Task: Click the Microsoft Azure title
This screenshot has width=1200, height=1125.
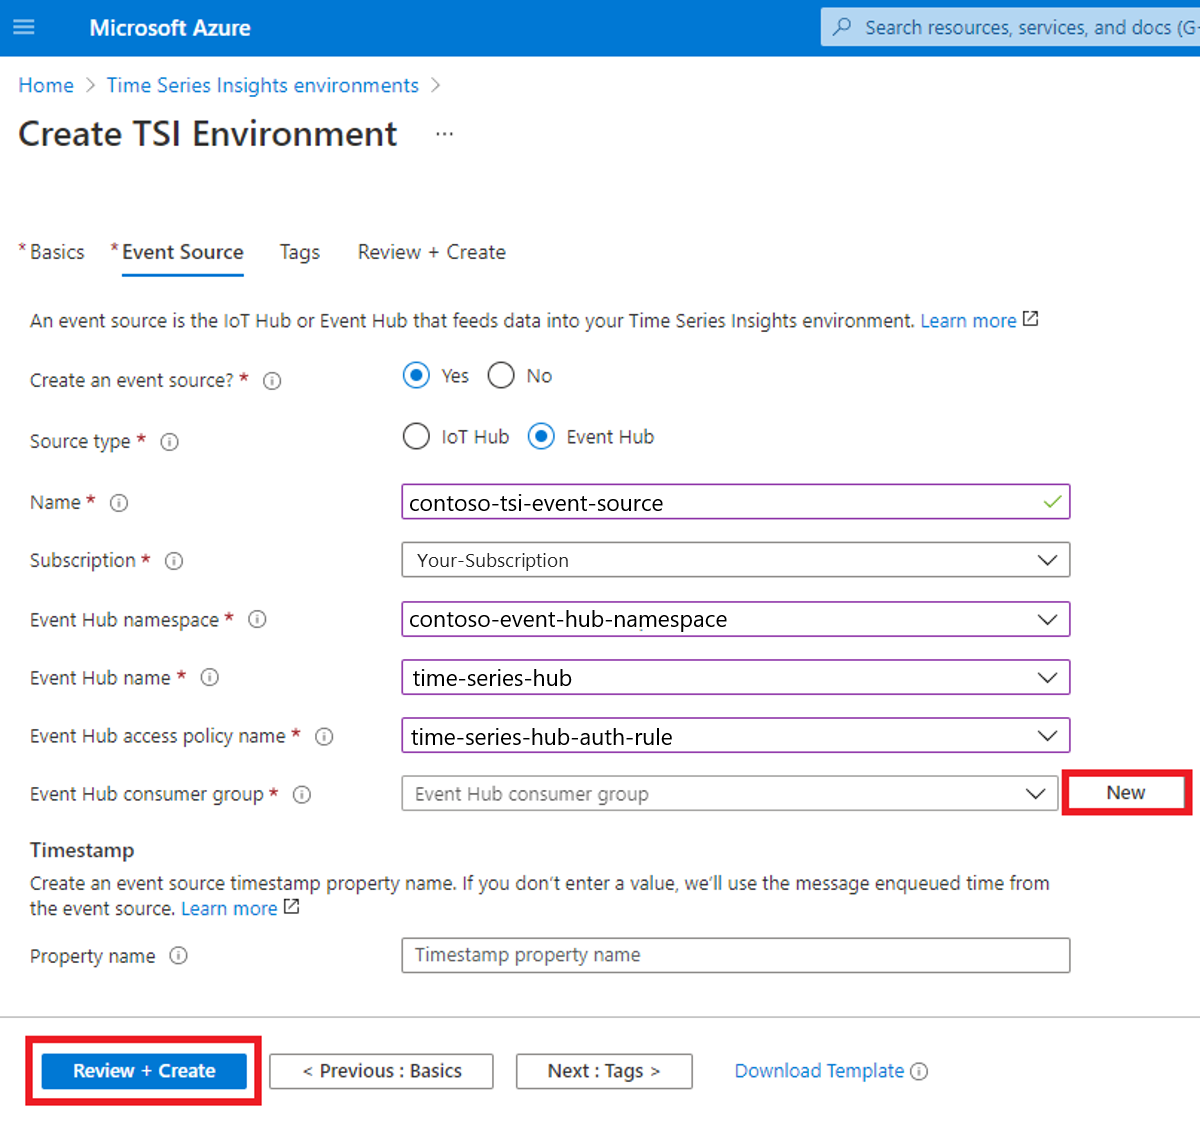Action: pyautogui.click(x=170, y=28)
